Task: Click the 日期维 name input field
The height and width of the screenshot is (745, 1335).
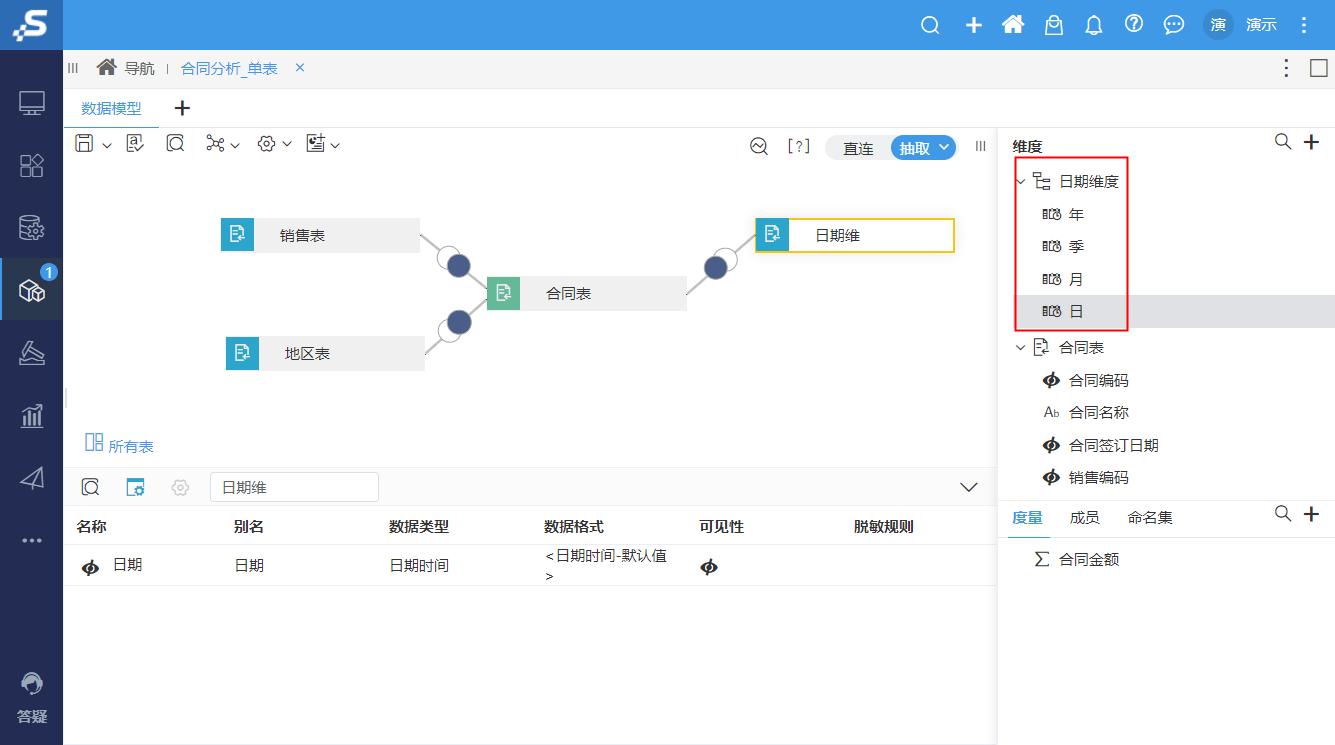Action: [x=294, y=487]
